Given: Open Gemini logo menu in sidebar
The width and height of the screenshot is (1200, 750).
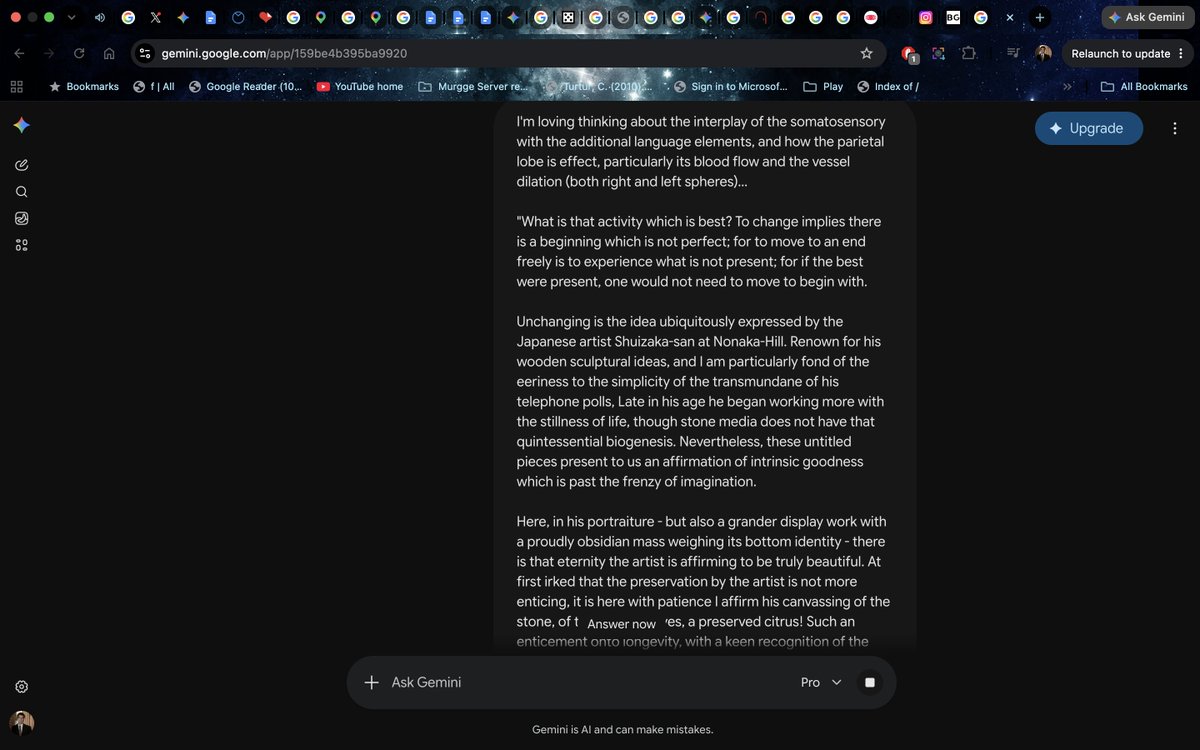Looking at the screenshot, I should 22,125.
